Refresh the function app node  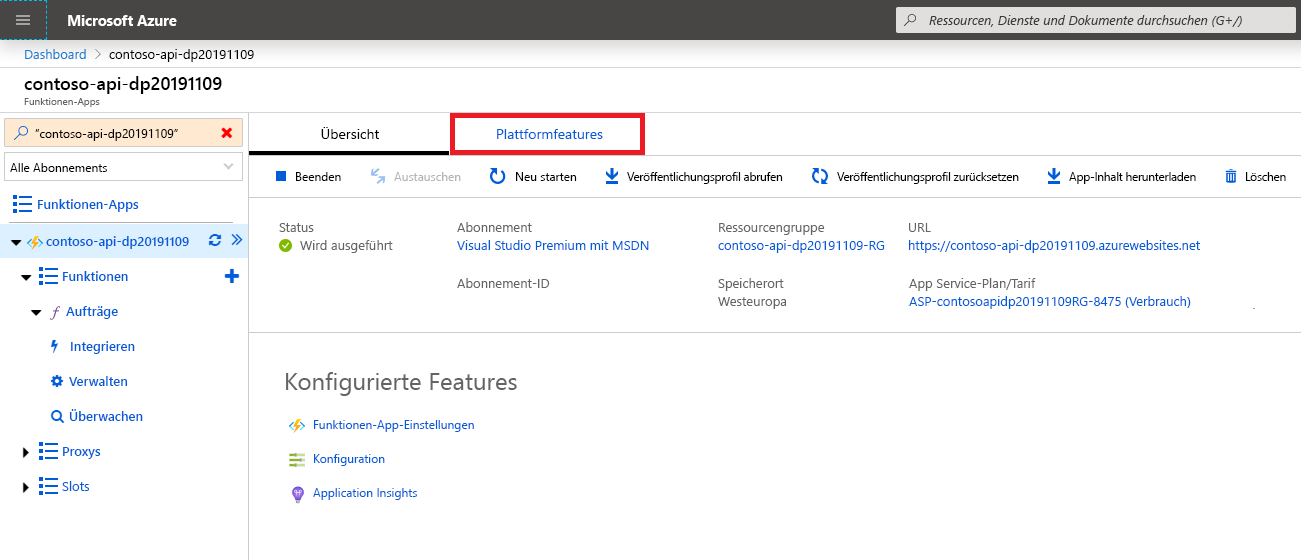[214, 240]
